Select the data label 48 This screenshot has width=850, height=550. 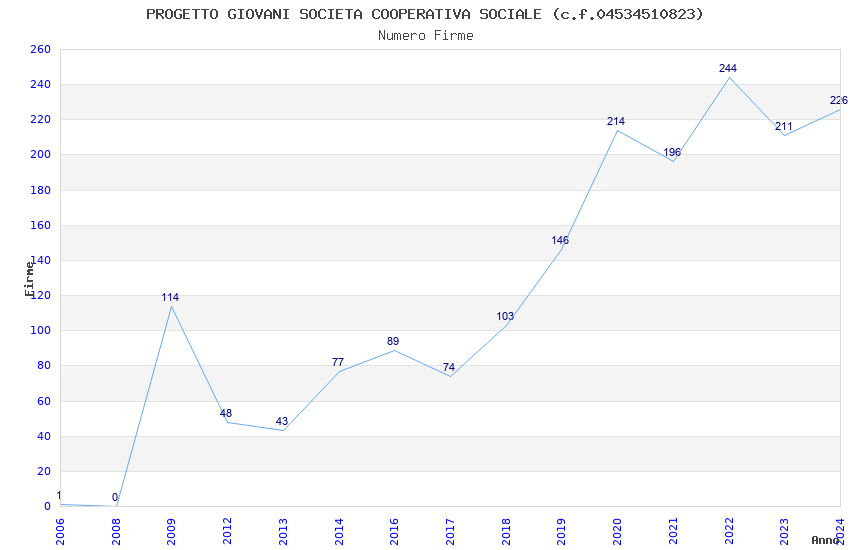point(226,413)
